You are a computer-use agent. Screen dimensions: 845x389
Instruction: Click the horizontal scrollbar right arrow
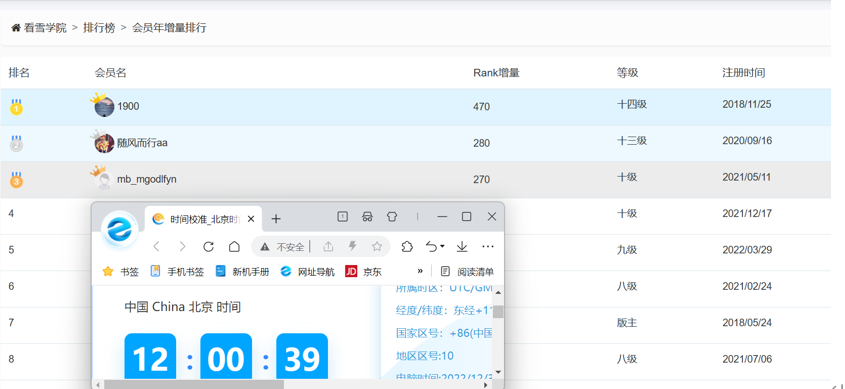pyautogui.click(x=486, y=385)
